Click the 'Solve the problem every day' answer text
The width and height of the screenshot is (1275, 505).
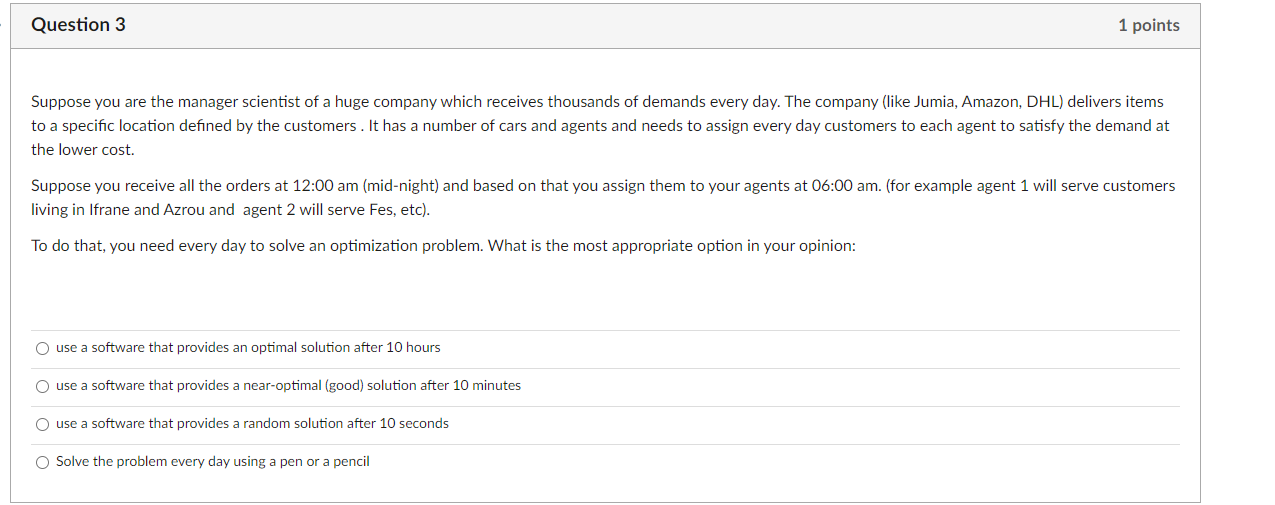212,461
